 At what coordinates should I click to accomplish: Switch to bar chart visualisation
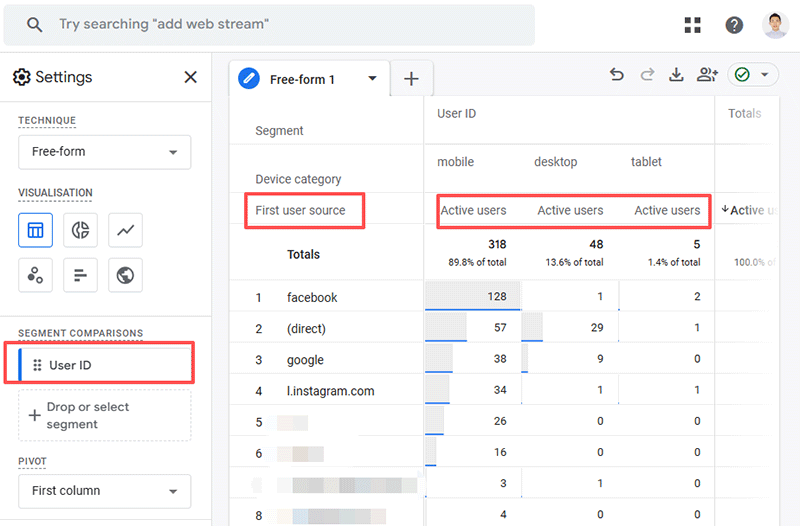coord(81,275)
